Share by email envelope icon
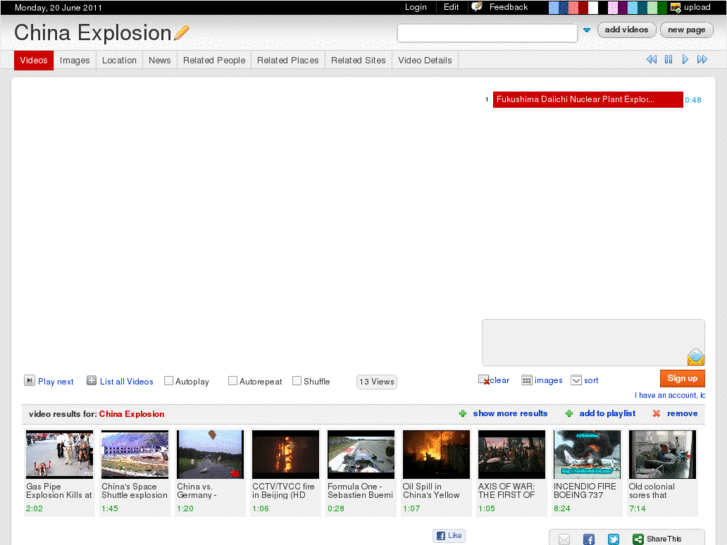Image resolution: width=727 pixels, height=545 pixels. [564, 539]
